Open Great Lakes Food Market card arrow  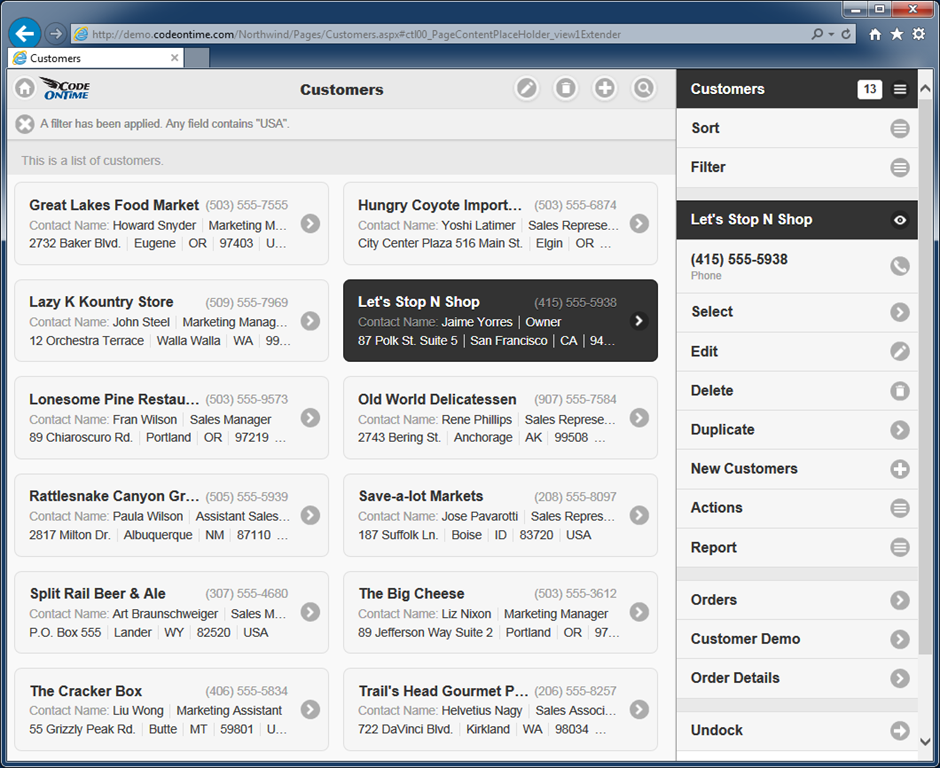[x=310, y=224]
